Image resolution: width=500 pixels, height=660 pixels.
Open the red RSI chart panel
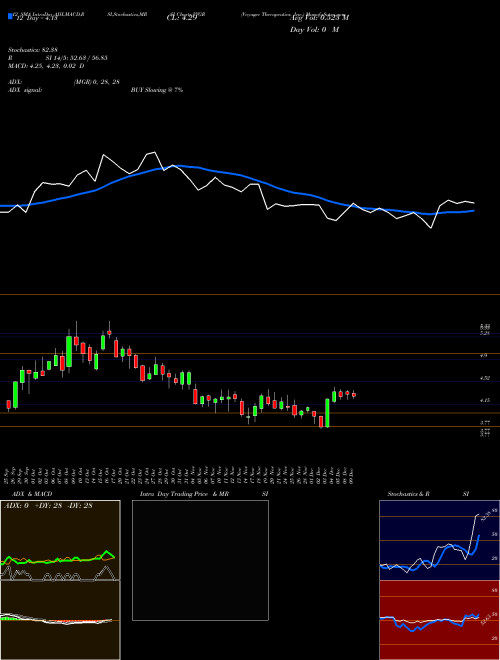pos(439,620)
